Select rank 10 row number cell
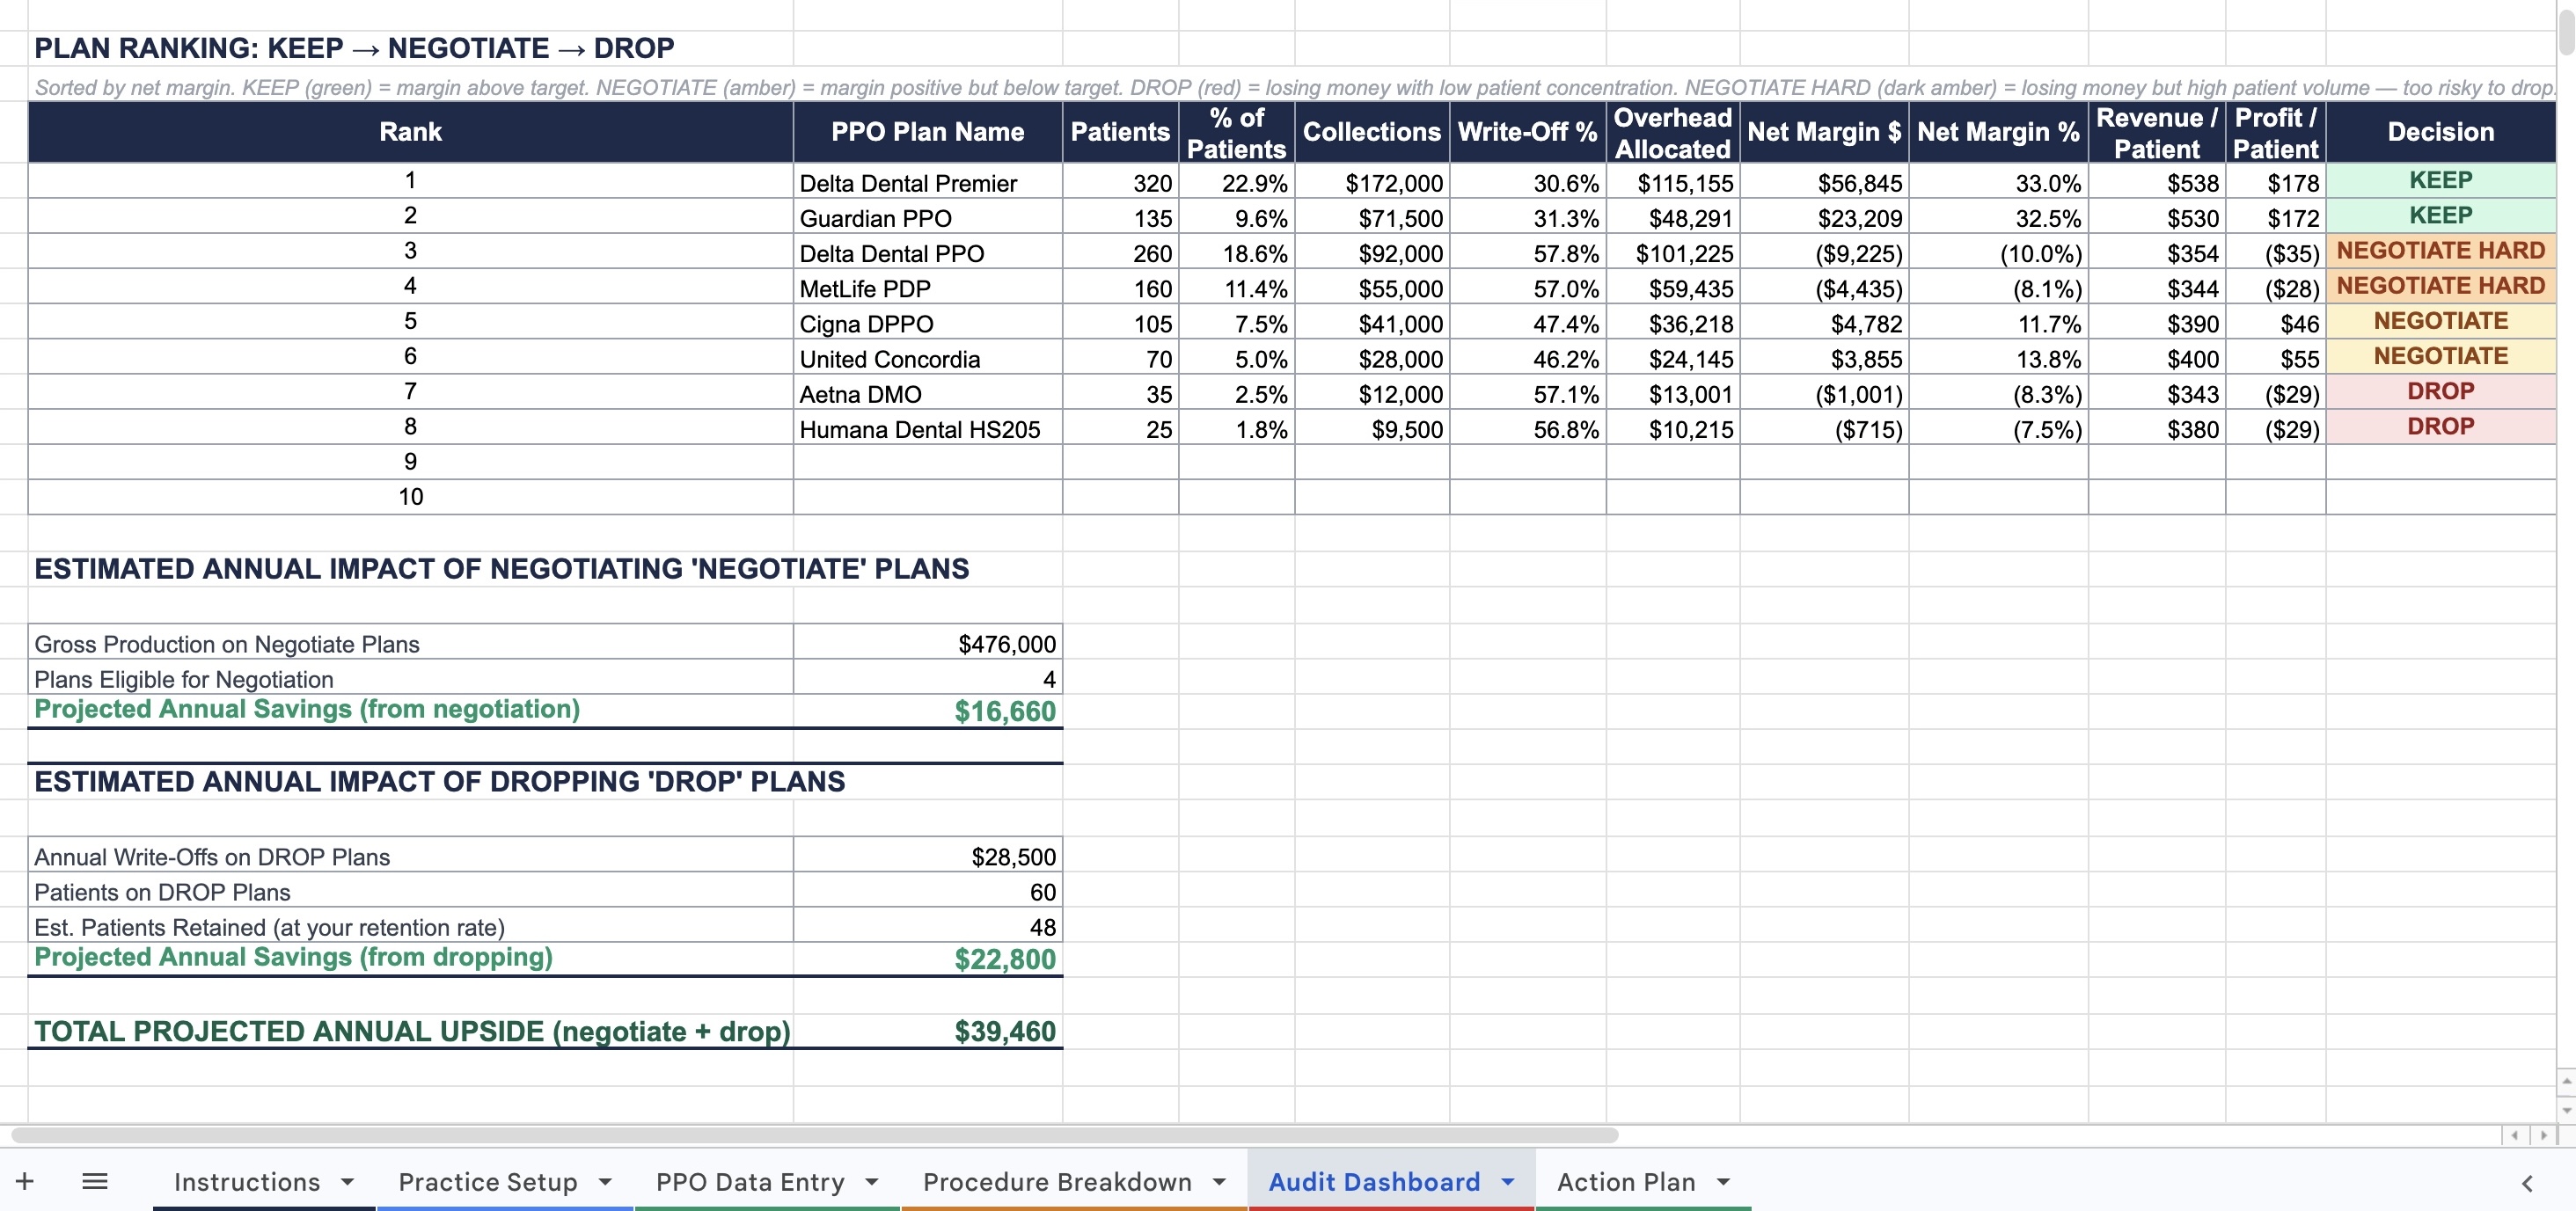This screenshot has width=2576, height=1211. (x=410, y=497)
